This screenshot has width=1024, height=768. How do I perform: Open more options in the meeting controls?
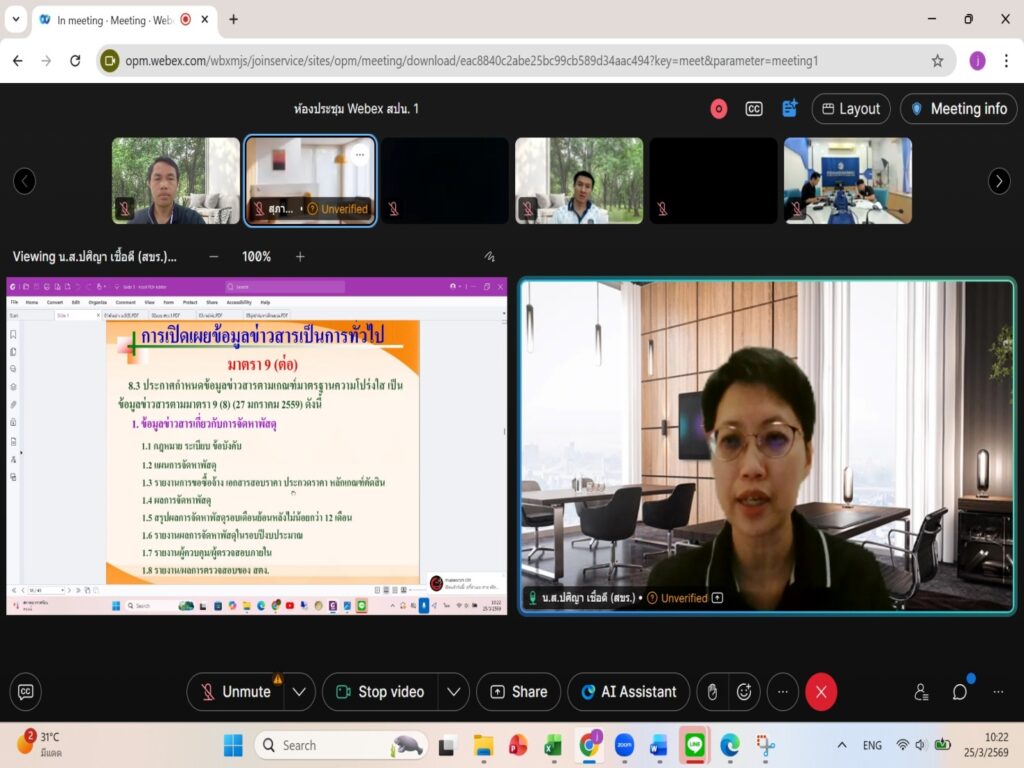(x=782, y=692)
